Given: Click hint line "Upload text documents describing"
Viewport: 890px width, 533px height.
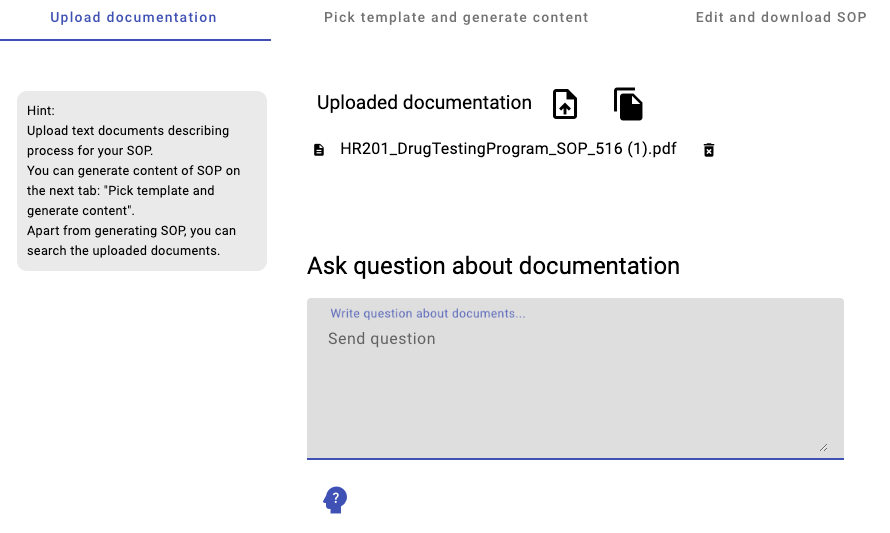Looking at the screenshot, I should click(x=128, y=131).
